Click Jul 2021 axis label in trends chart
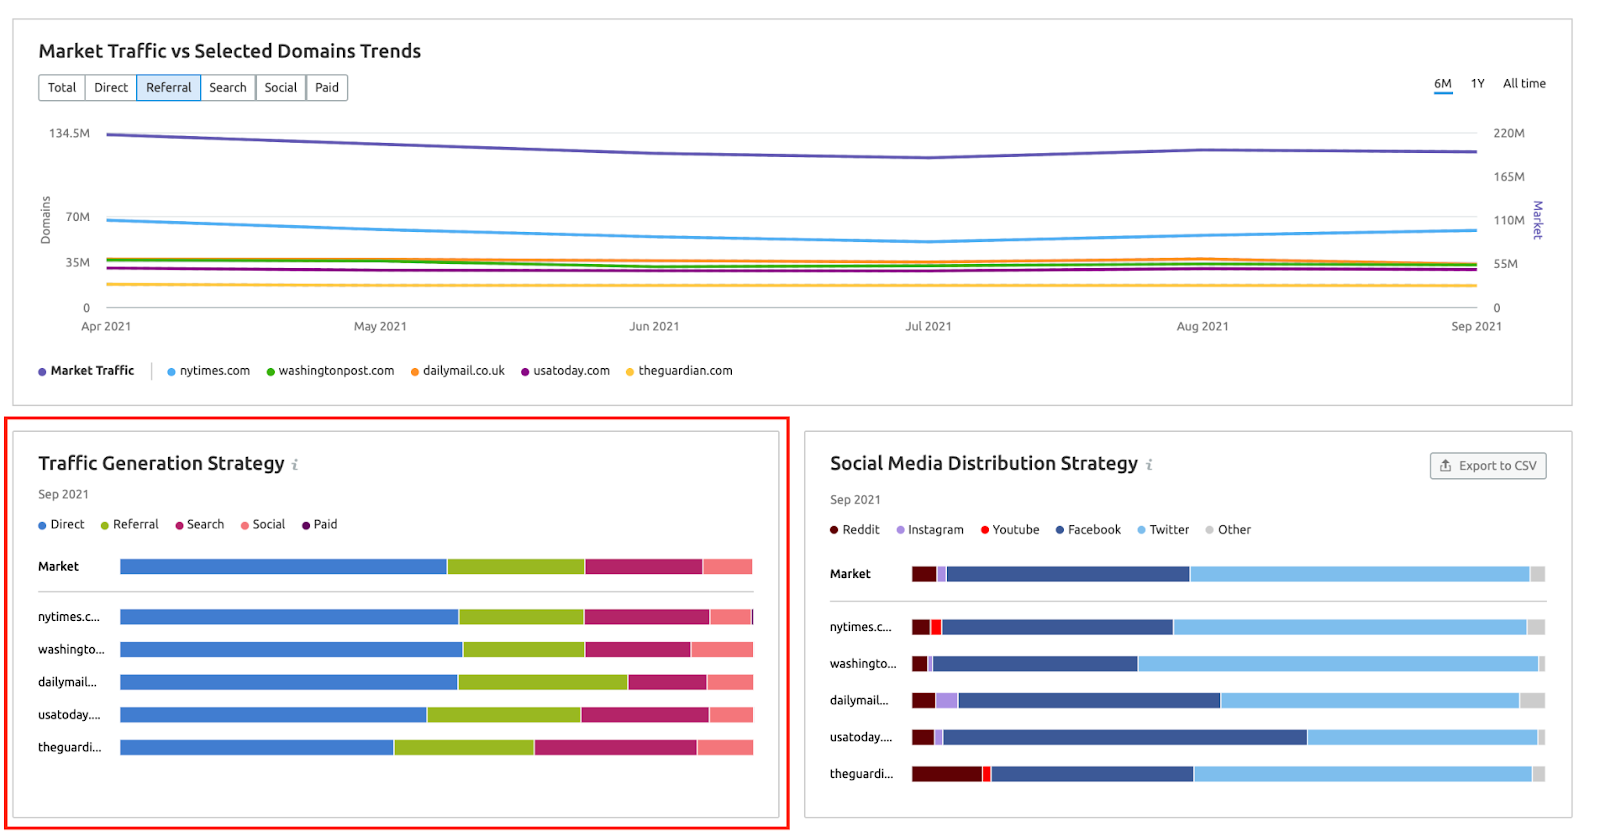The image size is (1600, 835). point(928,327)
